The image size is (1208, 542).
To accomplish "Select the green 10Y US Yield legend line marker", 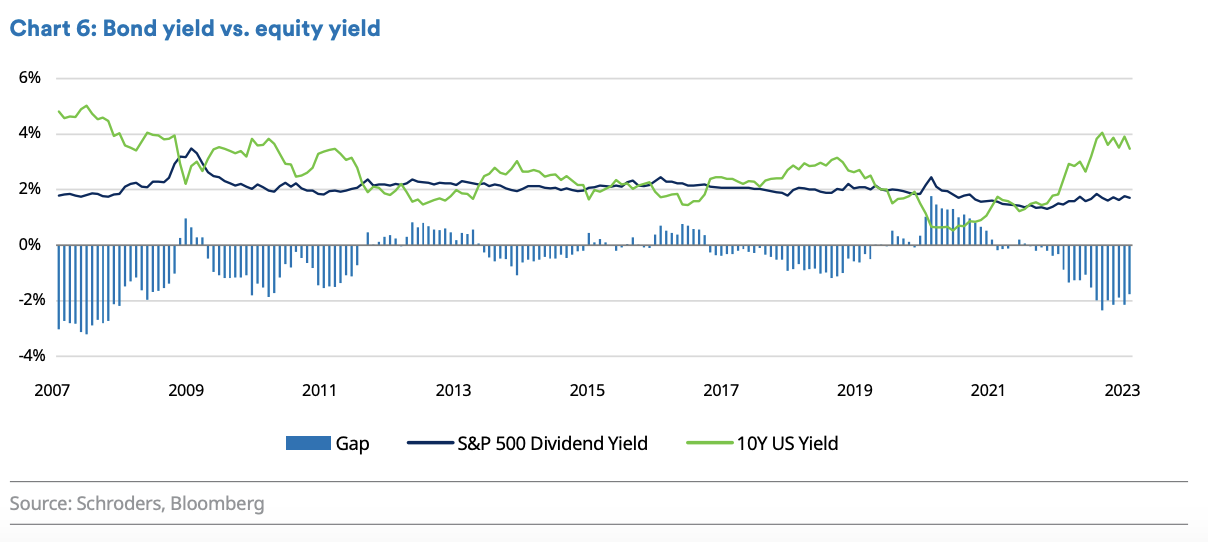I will (x=709, y=443).
